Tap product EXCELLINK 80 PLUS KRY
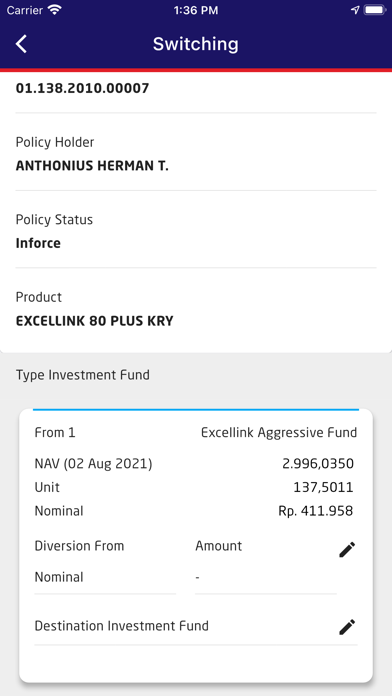 click(95, 321)
